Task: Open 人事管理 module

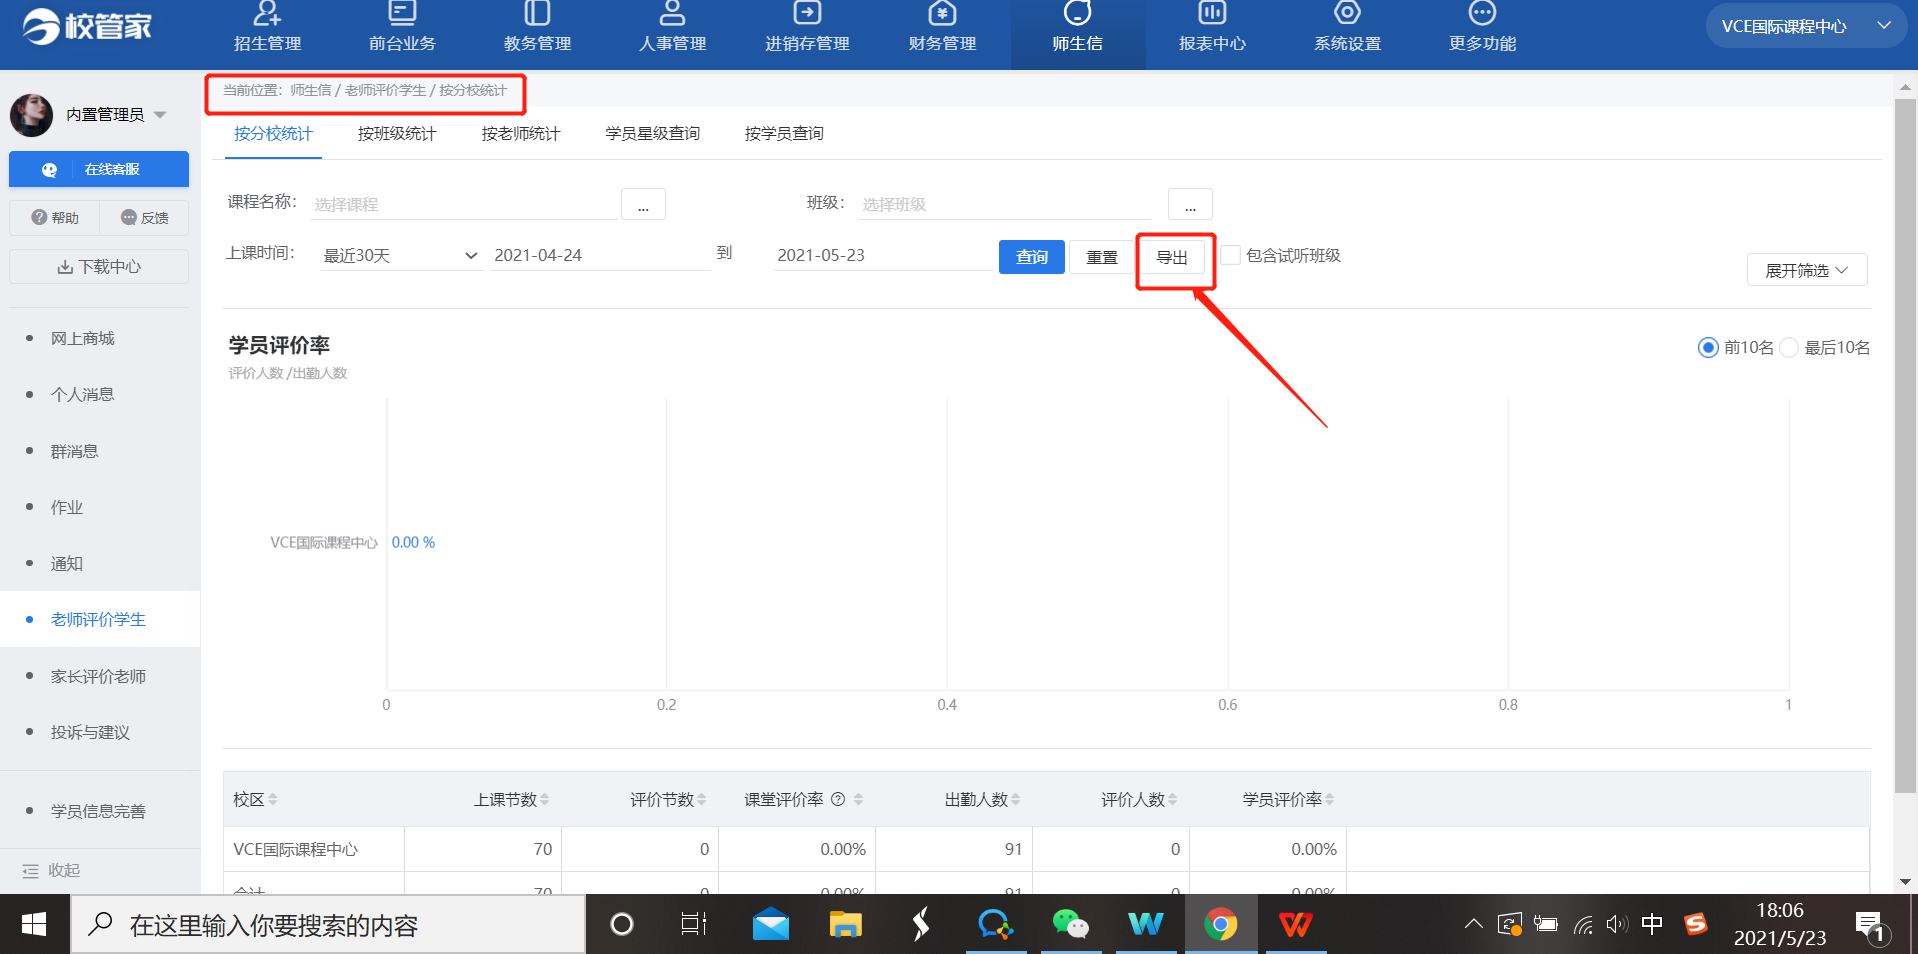Action: pos(672,28)
